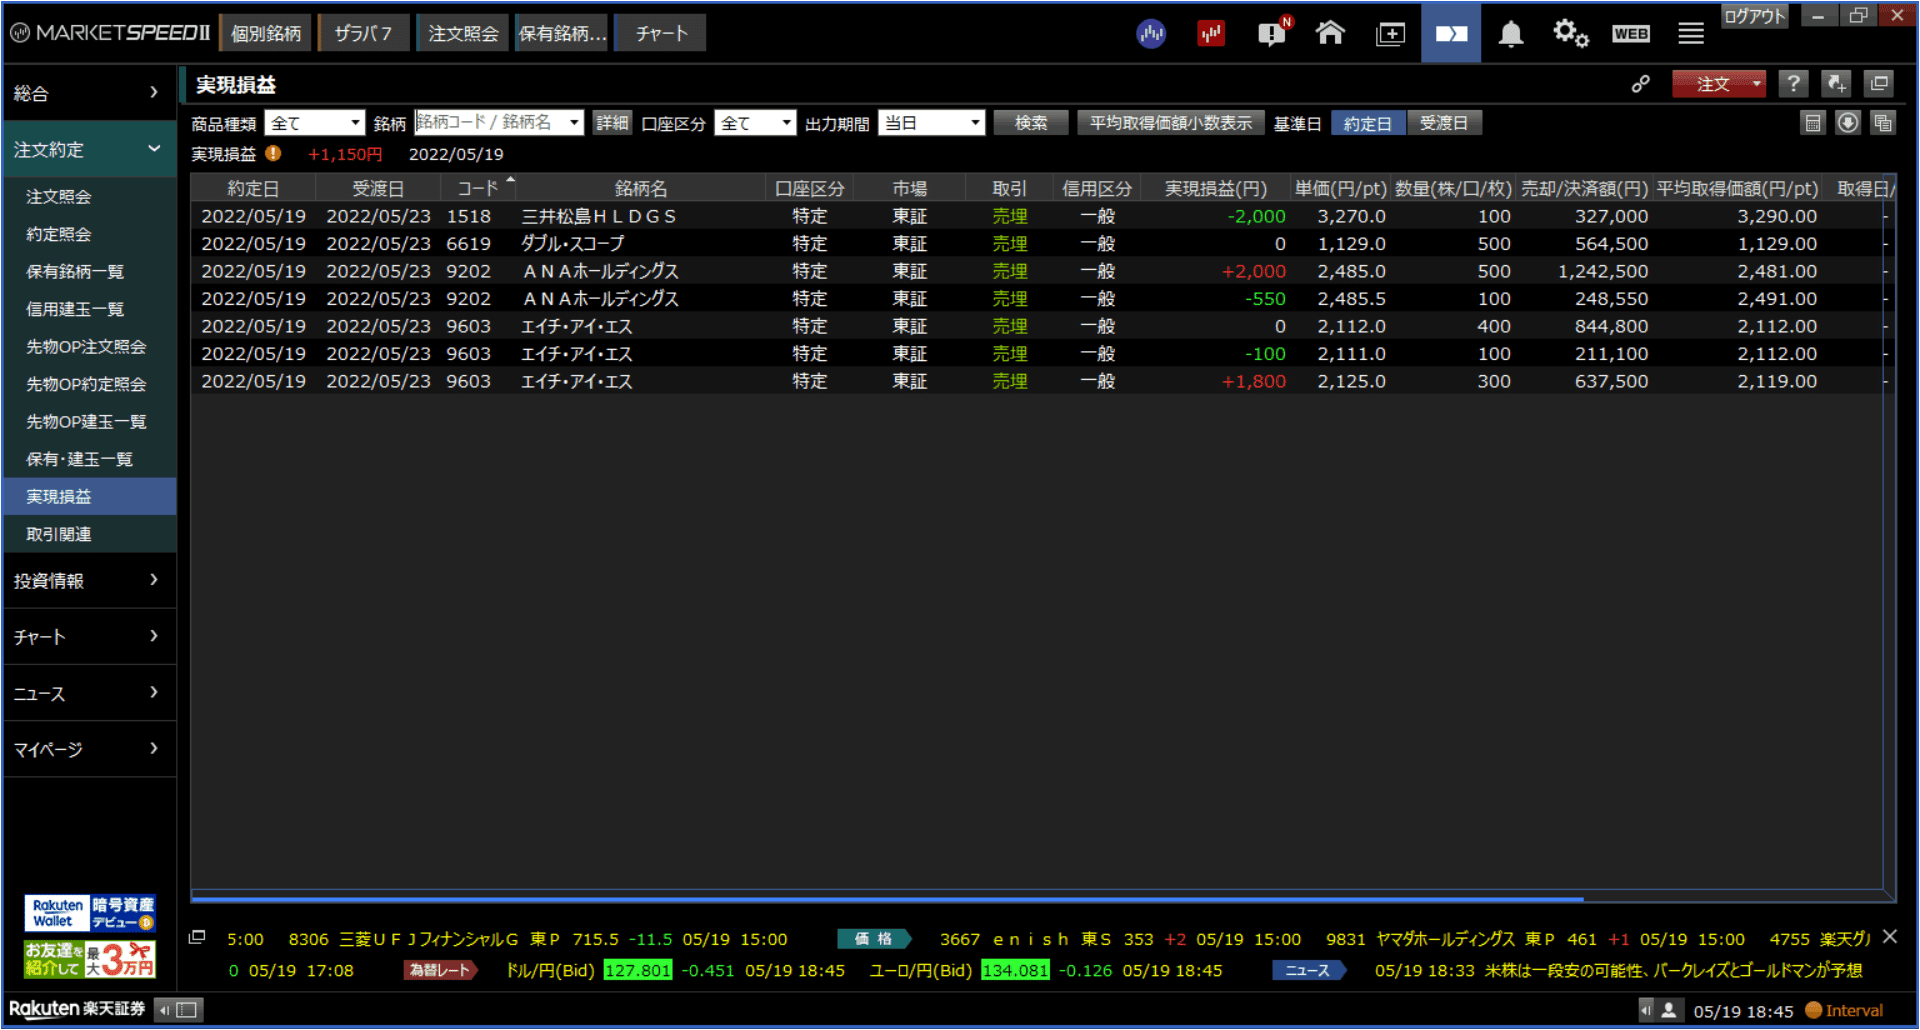Viewport: 1920px width, 1030px height.
Task: Click the speaker panel icon beside Rakuten logo
Action: coord(180,1010)
